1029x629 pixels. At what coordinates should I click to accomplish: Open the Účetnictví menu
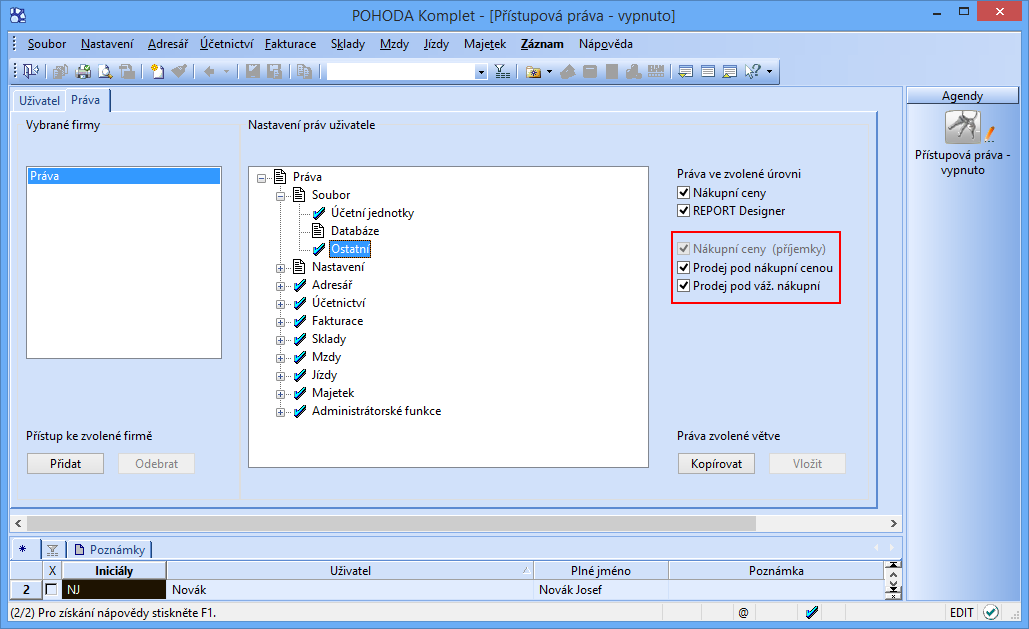226,44
